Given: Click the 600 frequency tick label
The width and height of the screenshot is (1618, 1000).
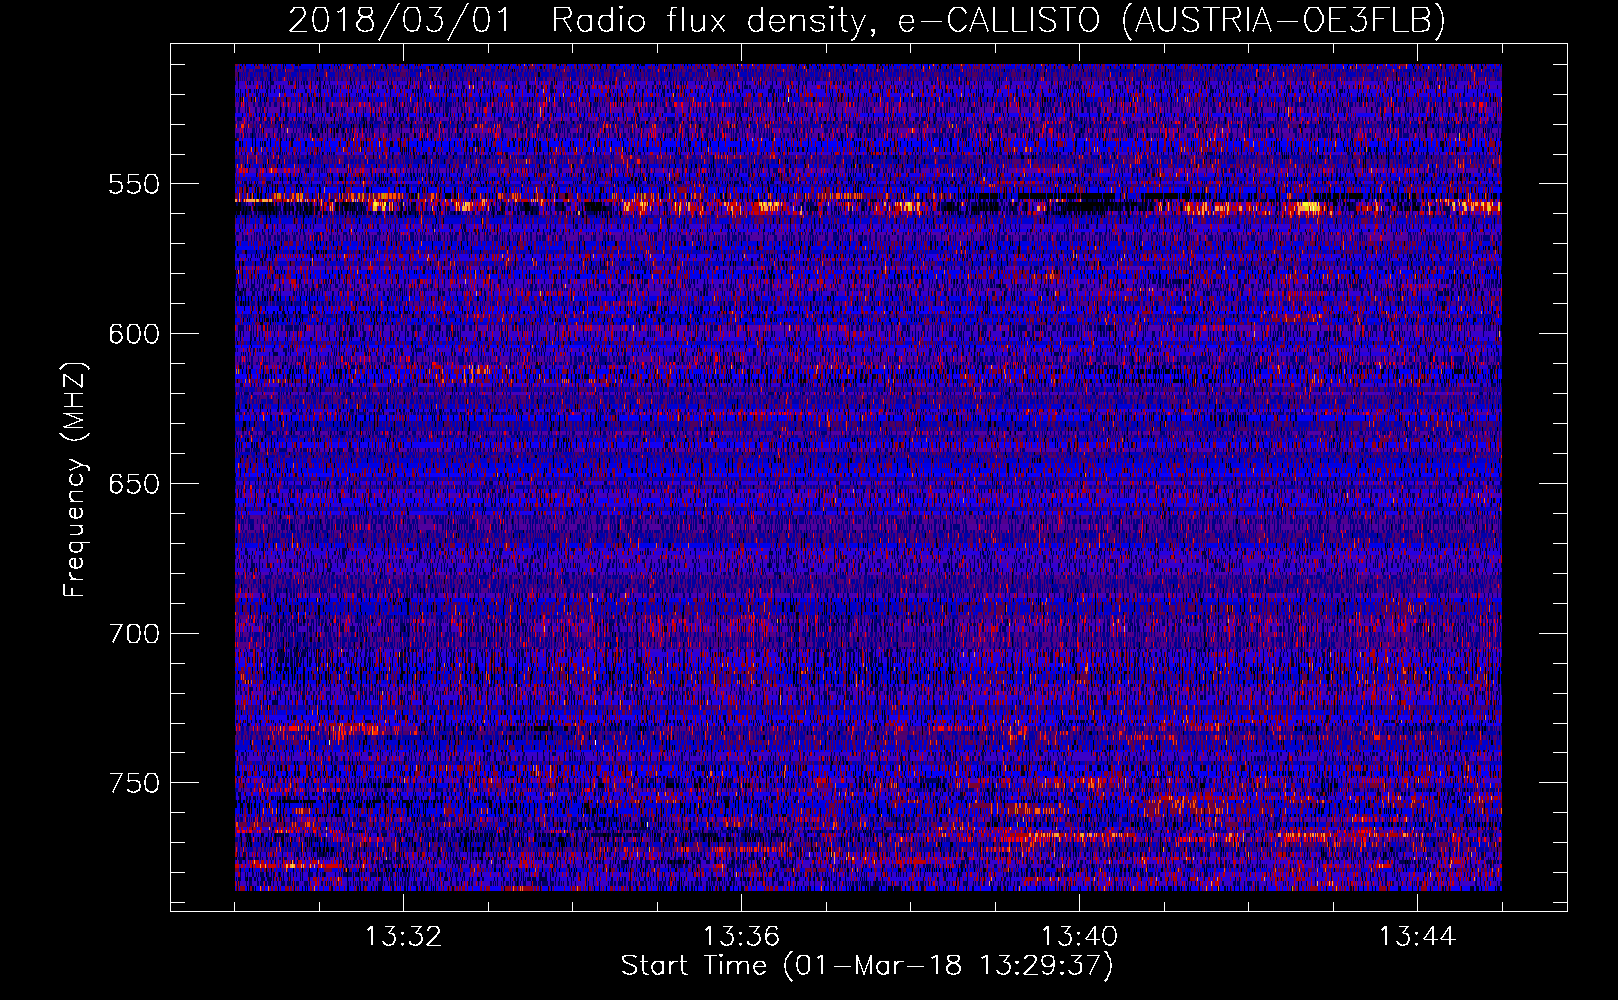Looking at the screenshot, I should pos(134,334).
